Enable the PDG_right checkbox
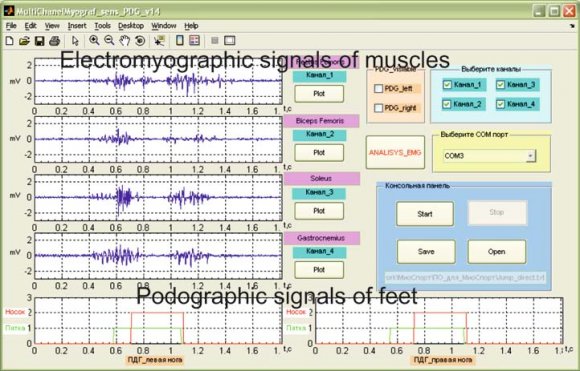This screenshot has height=371, width=580. 378,108
